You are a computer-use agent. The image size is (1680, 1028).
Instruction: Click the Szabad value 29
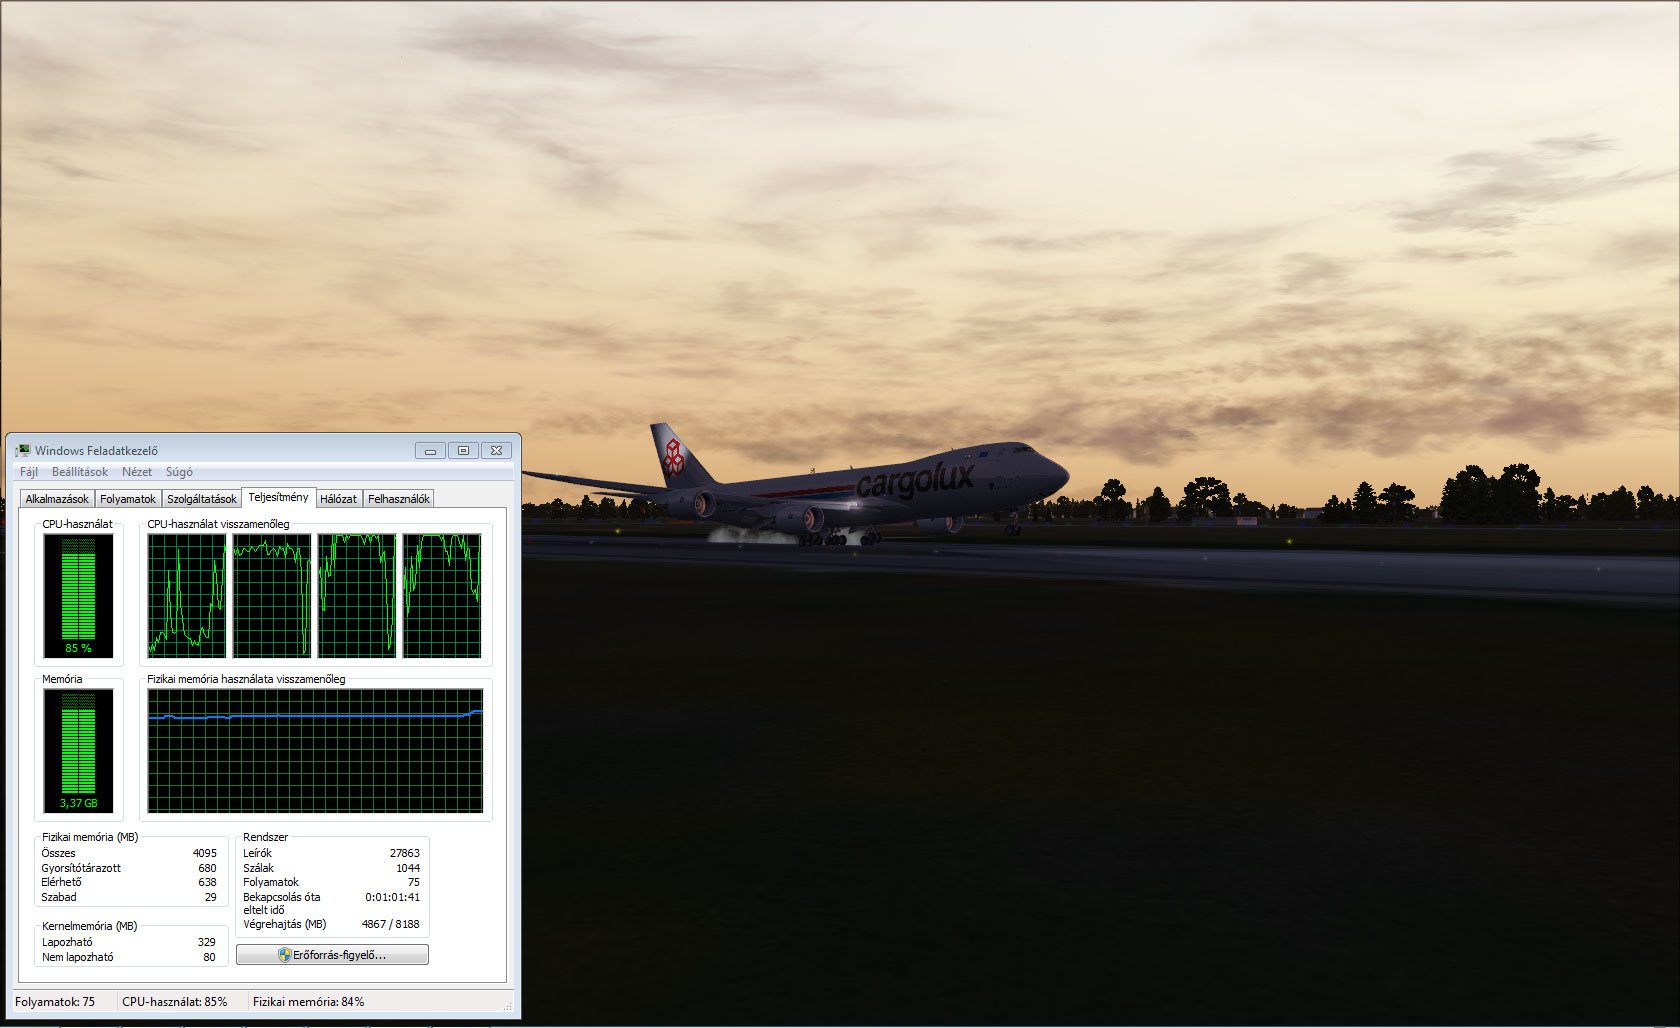click(211, 897)
